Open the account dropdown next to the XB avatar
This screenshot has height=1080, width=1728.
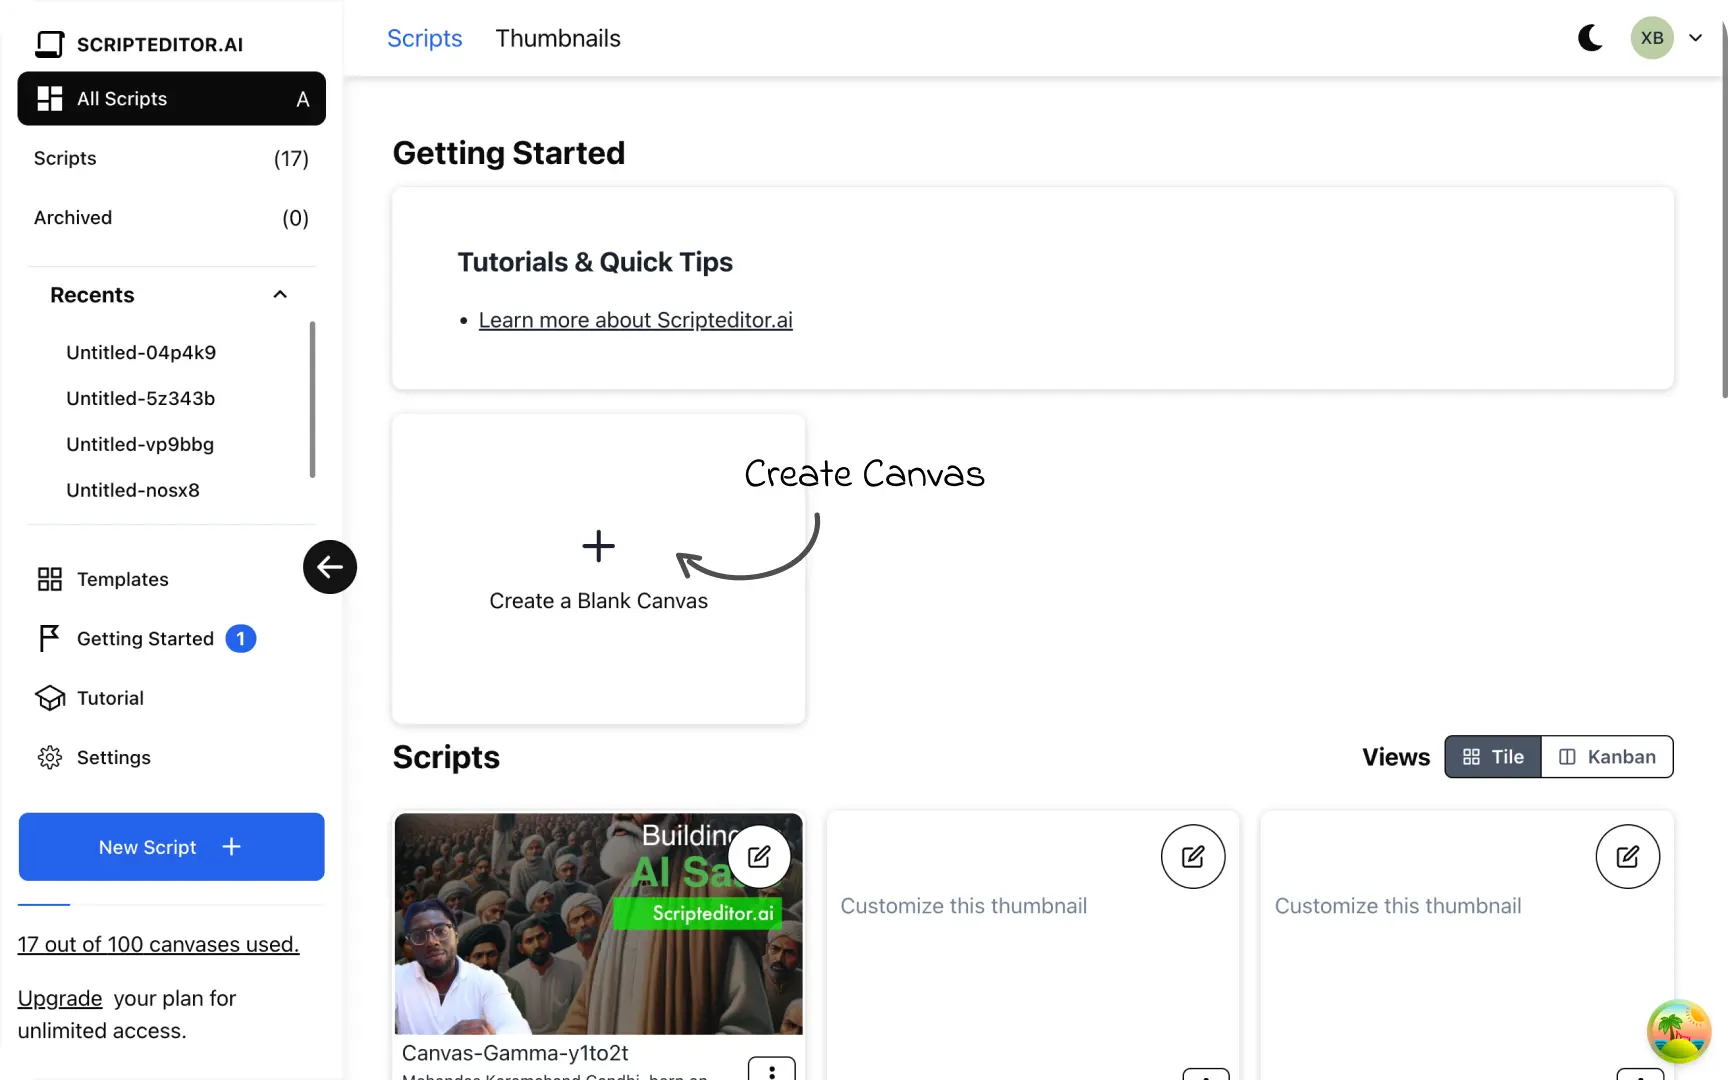1696,38
